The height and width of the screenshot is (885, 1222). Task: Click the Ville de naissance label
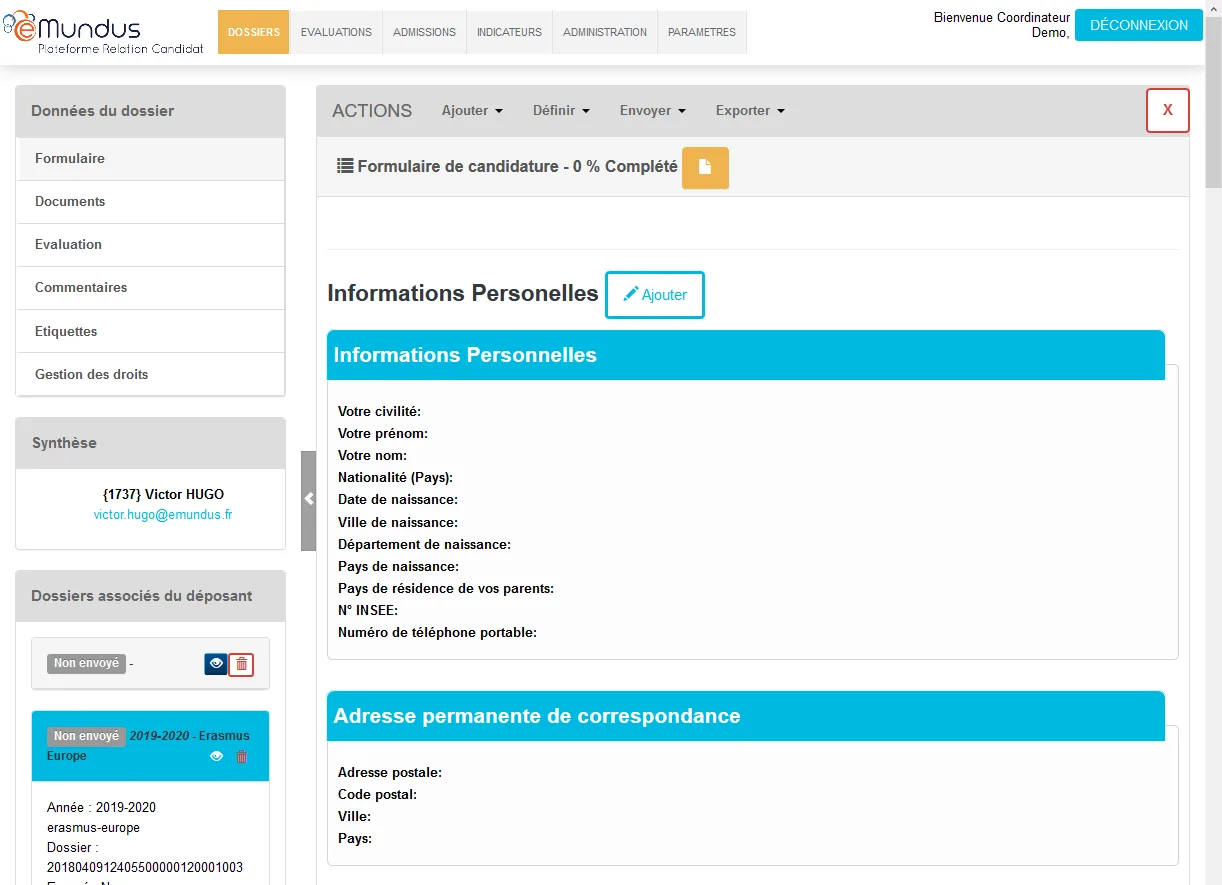[x=398, y=522]
